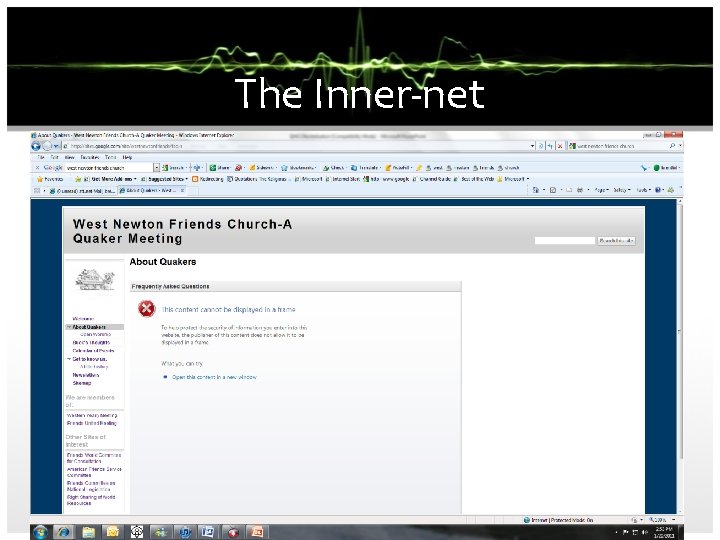Click the Share button on Google toolbar
720x540 pixels.
(x=220, y=168)
